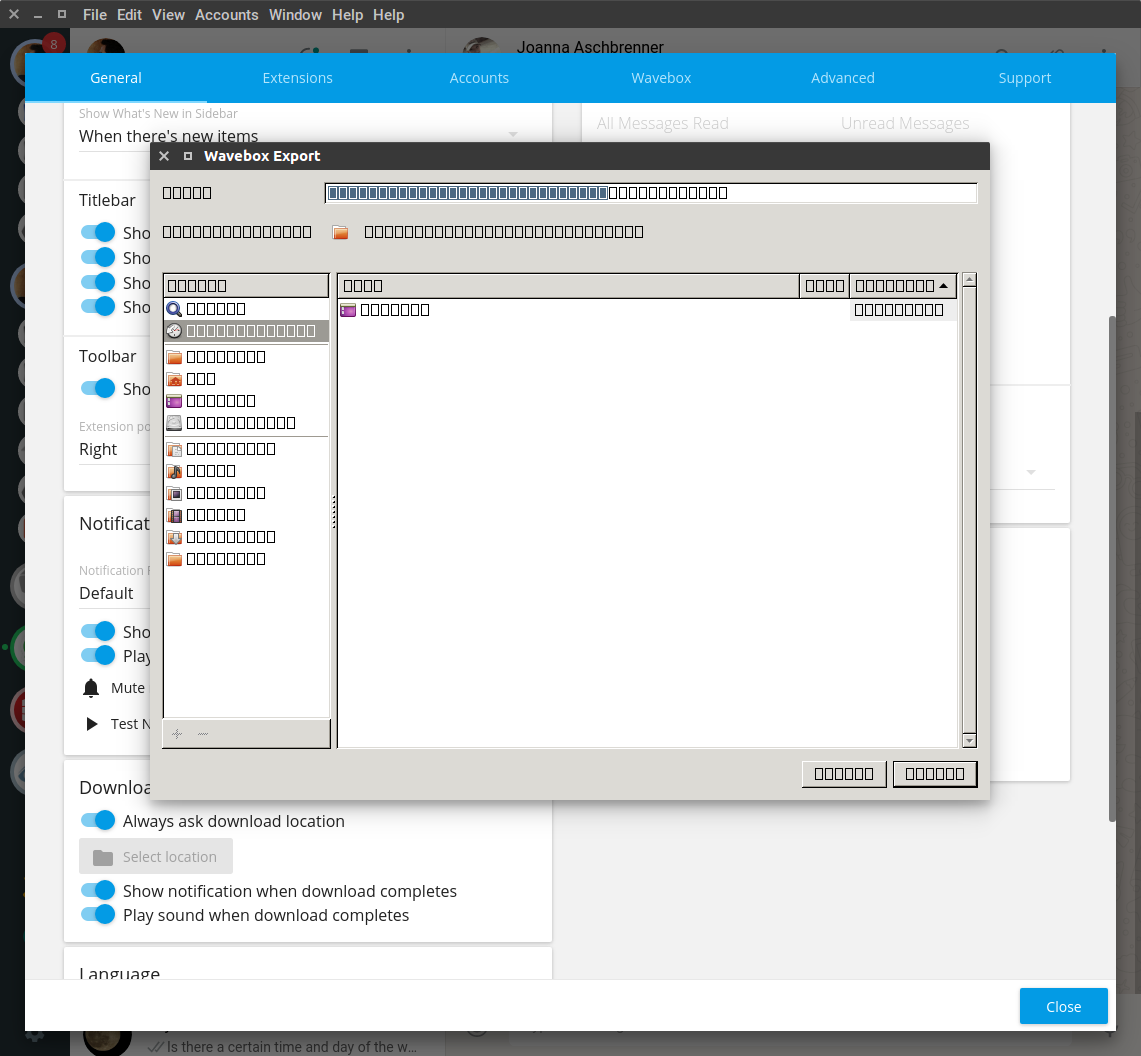Toggle Show notification when download completes
The image size is (1141, 1056).
[98, 890]
